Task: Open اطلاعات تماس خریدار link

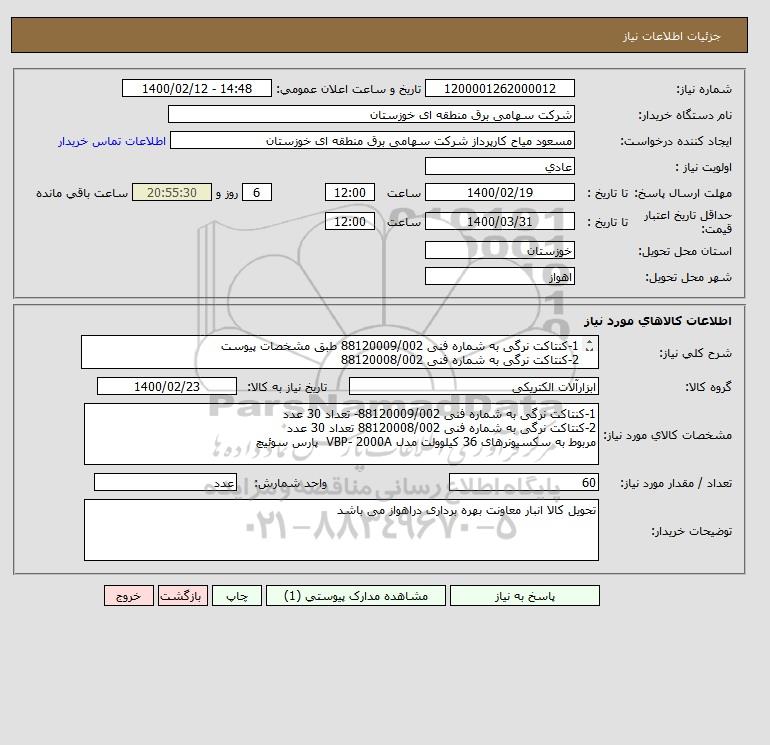Action: 112,141
